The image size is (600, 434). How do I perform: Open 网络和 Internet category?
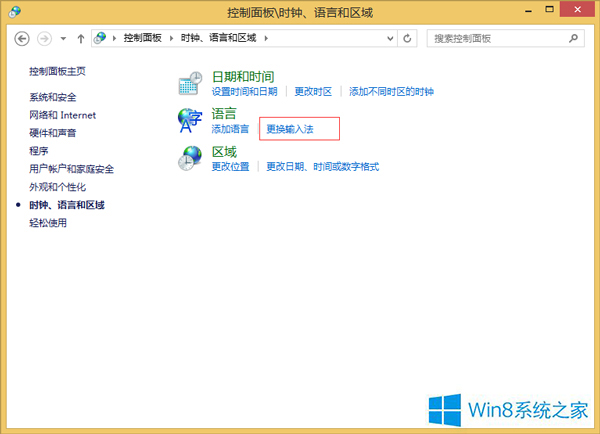click(62, 115)
